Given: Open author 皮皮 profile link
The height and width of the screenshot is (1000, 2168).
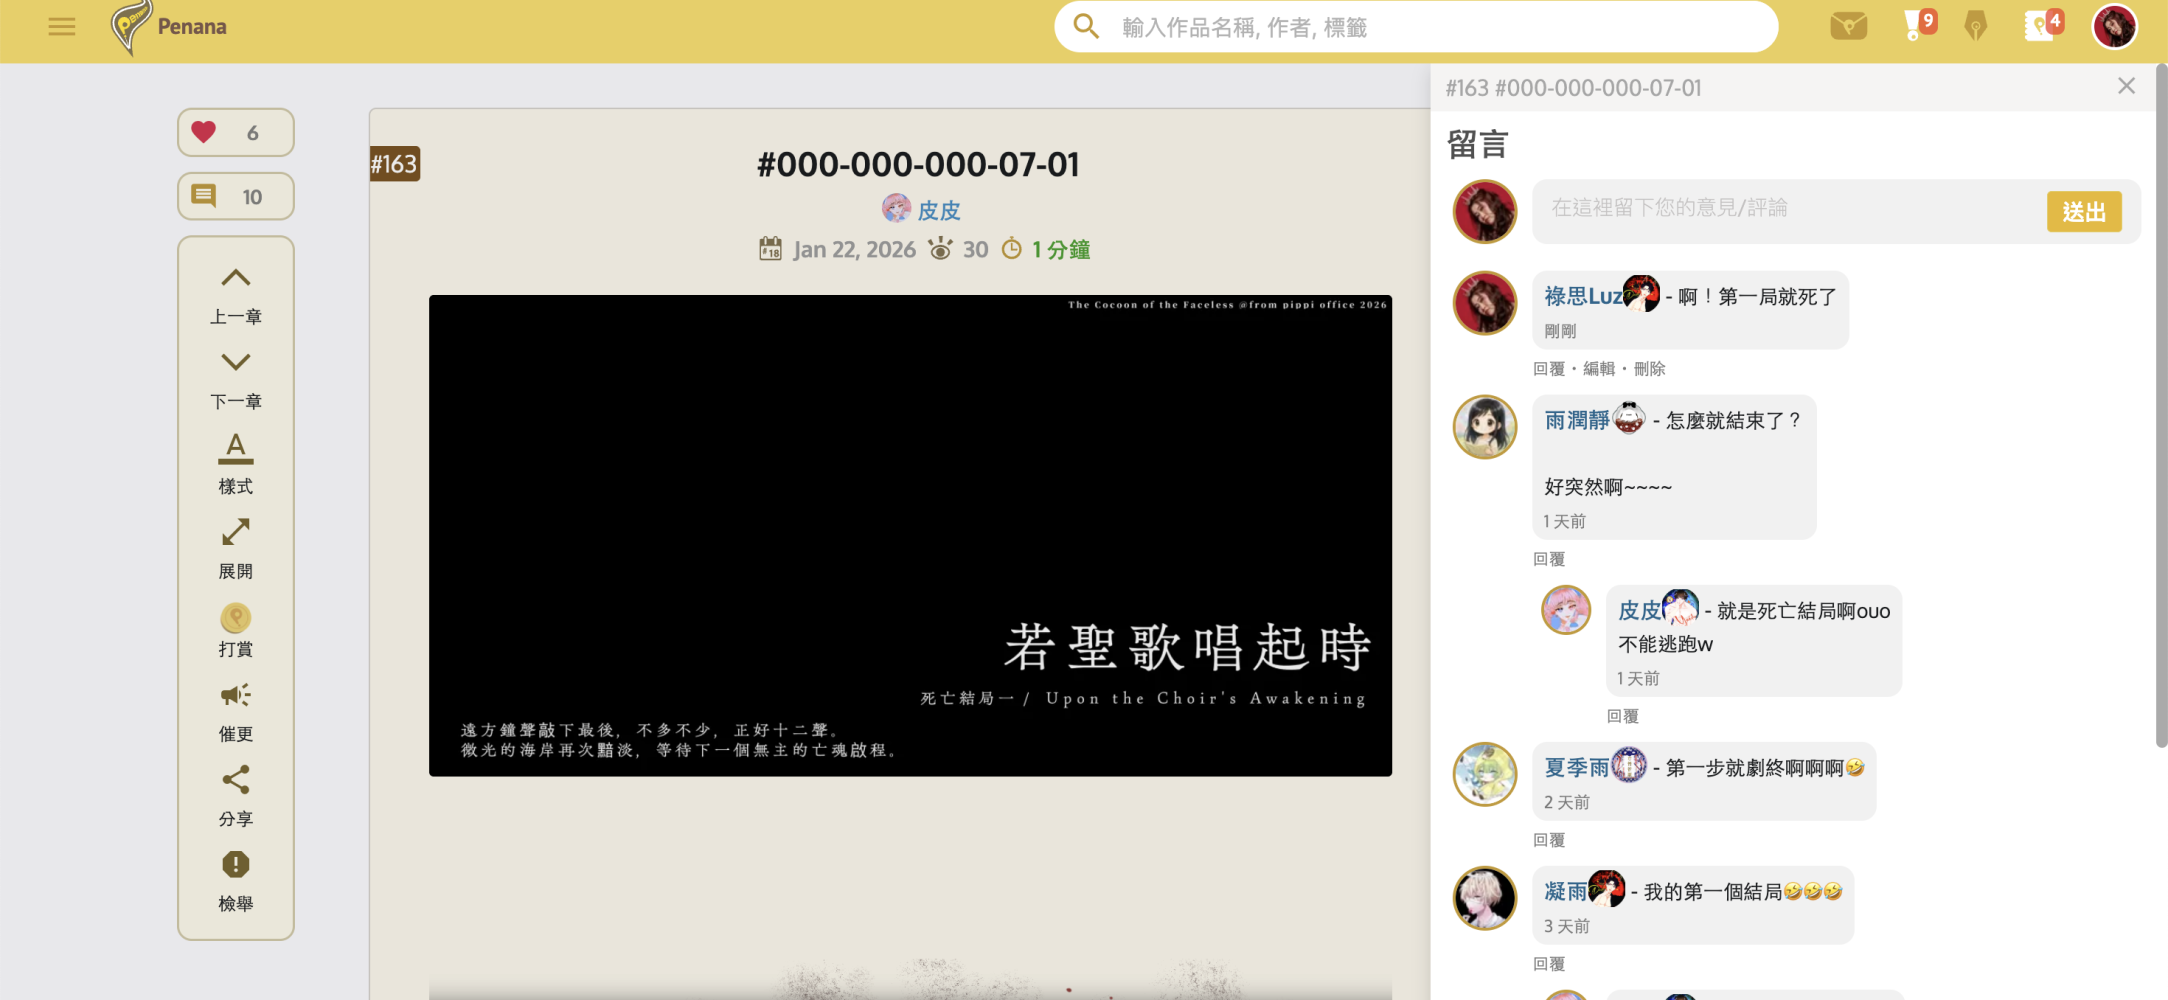Looking at the screenshot, I should tap(939, 210).
